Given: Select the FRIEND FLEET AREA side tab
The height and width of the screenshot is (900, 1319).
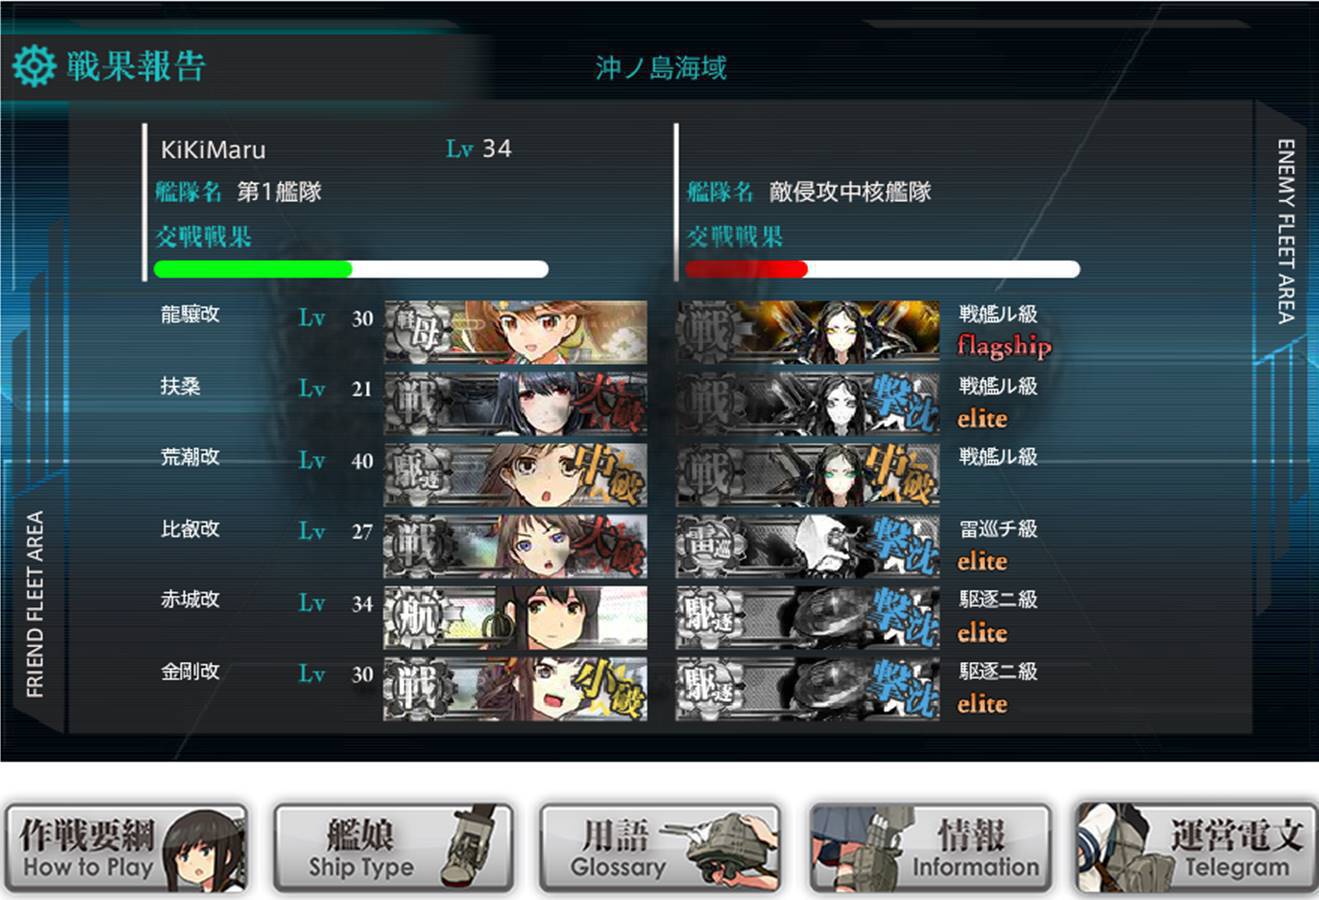Looking at the screenshot, I should (x=35, y=603).
